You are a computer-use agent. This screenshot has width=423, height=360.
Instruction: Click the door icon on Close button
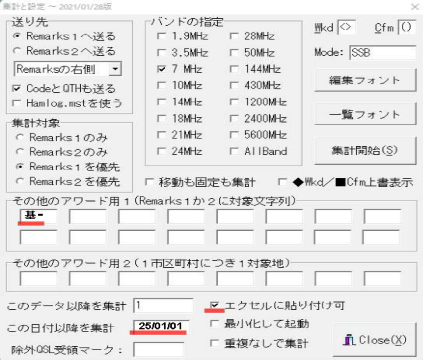coord(349,340)
